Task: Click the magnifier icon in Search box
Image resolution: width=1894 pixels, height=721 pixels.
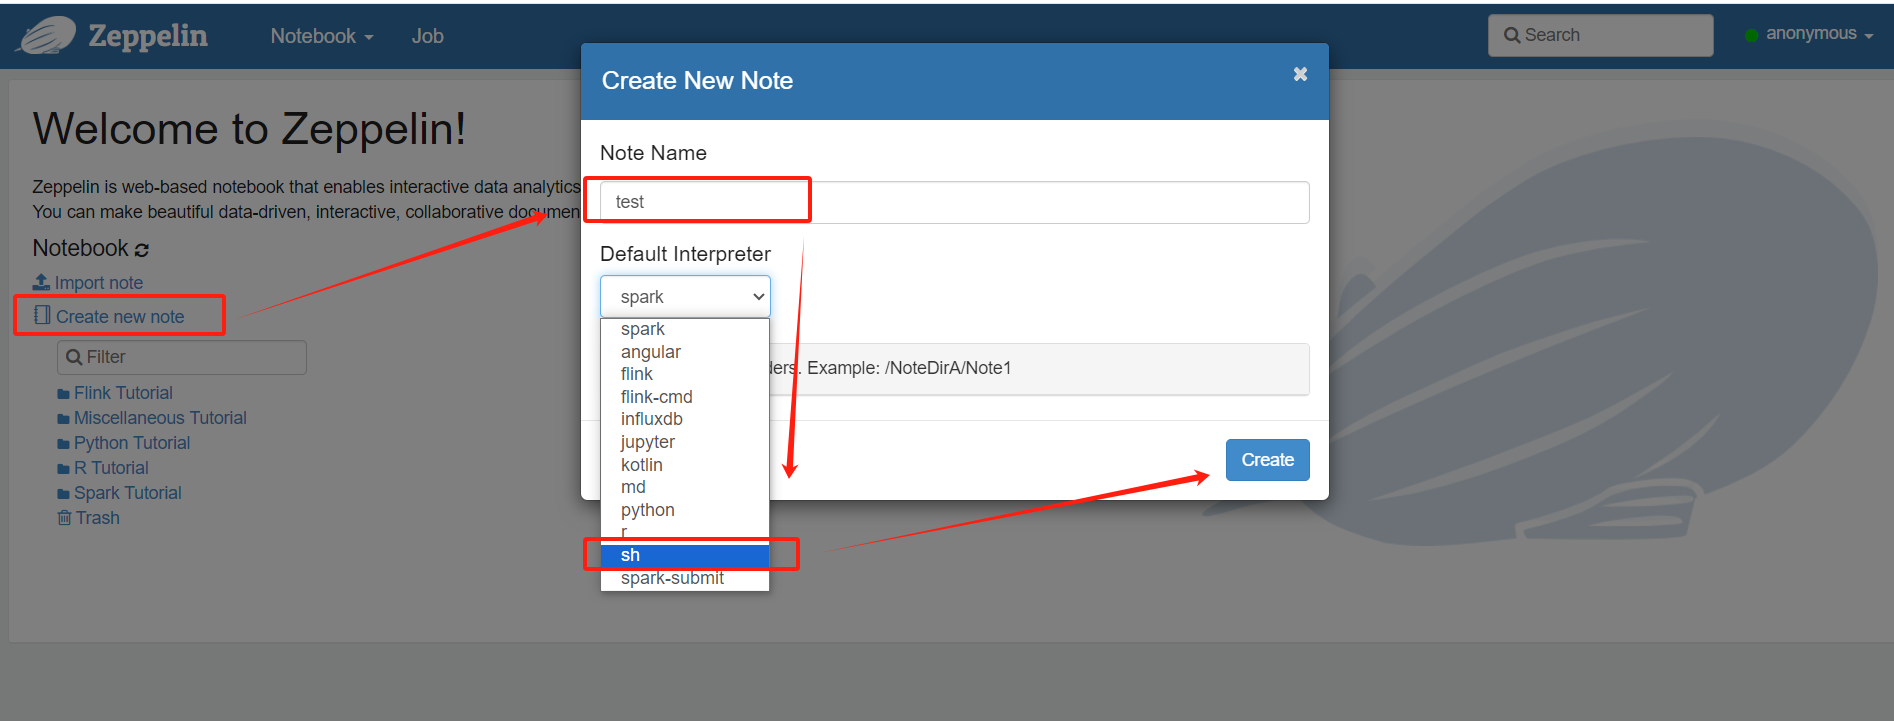Action: 1512,35
